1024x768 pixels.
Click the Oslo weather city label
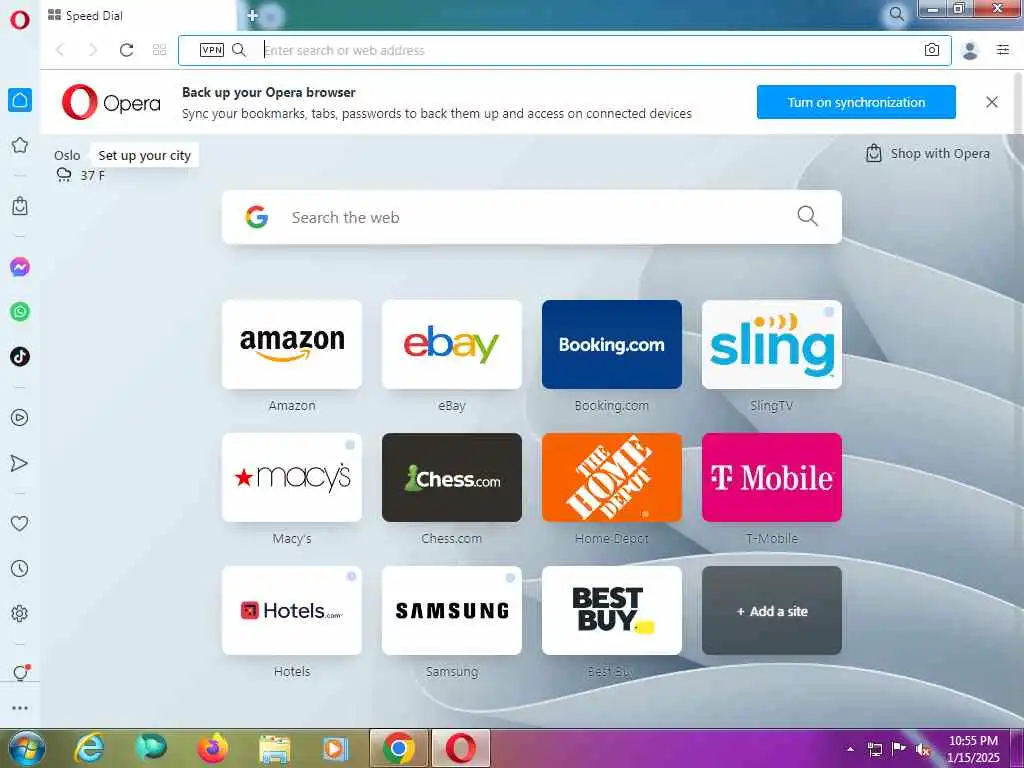[x=67, y=155]
